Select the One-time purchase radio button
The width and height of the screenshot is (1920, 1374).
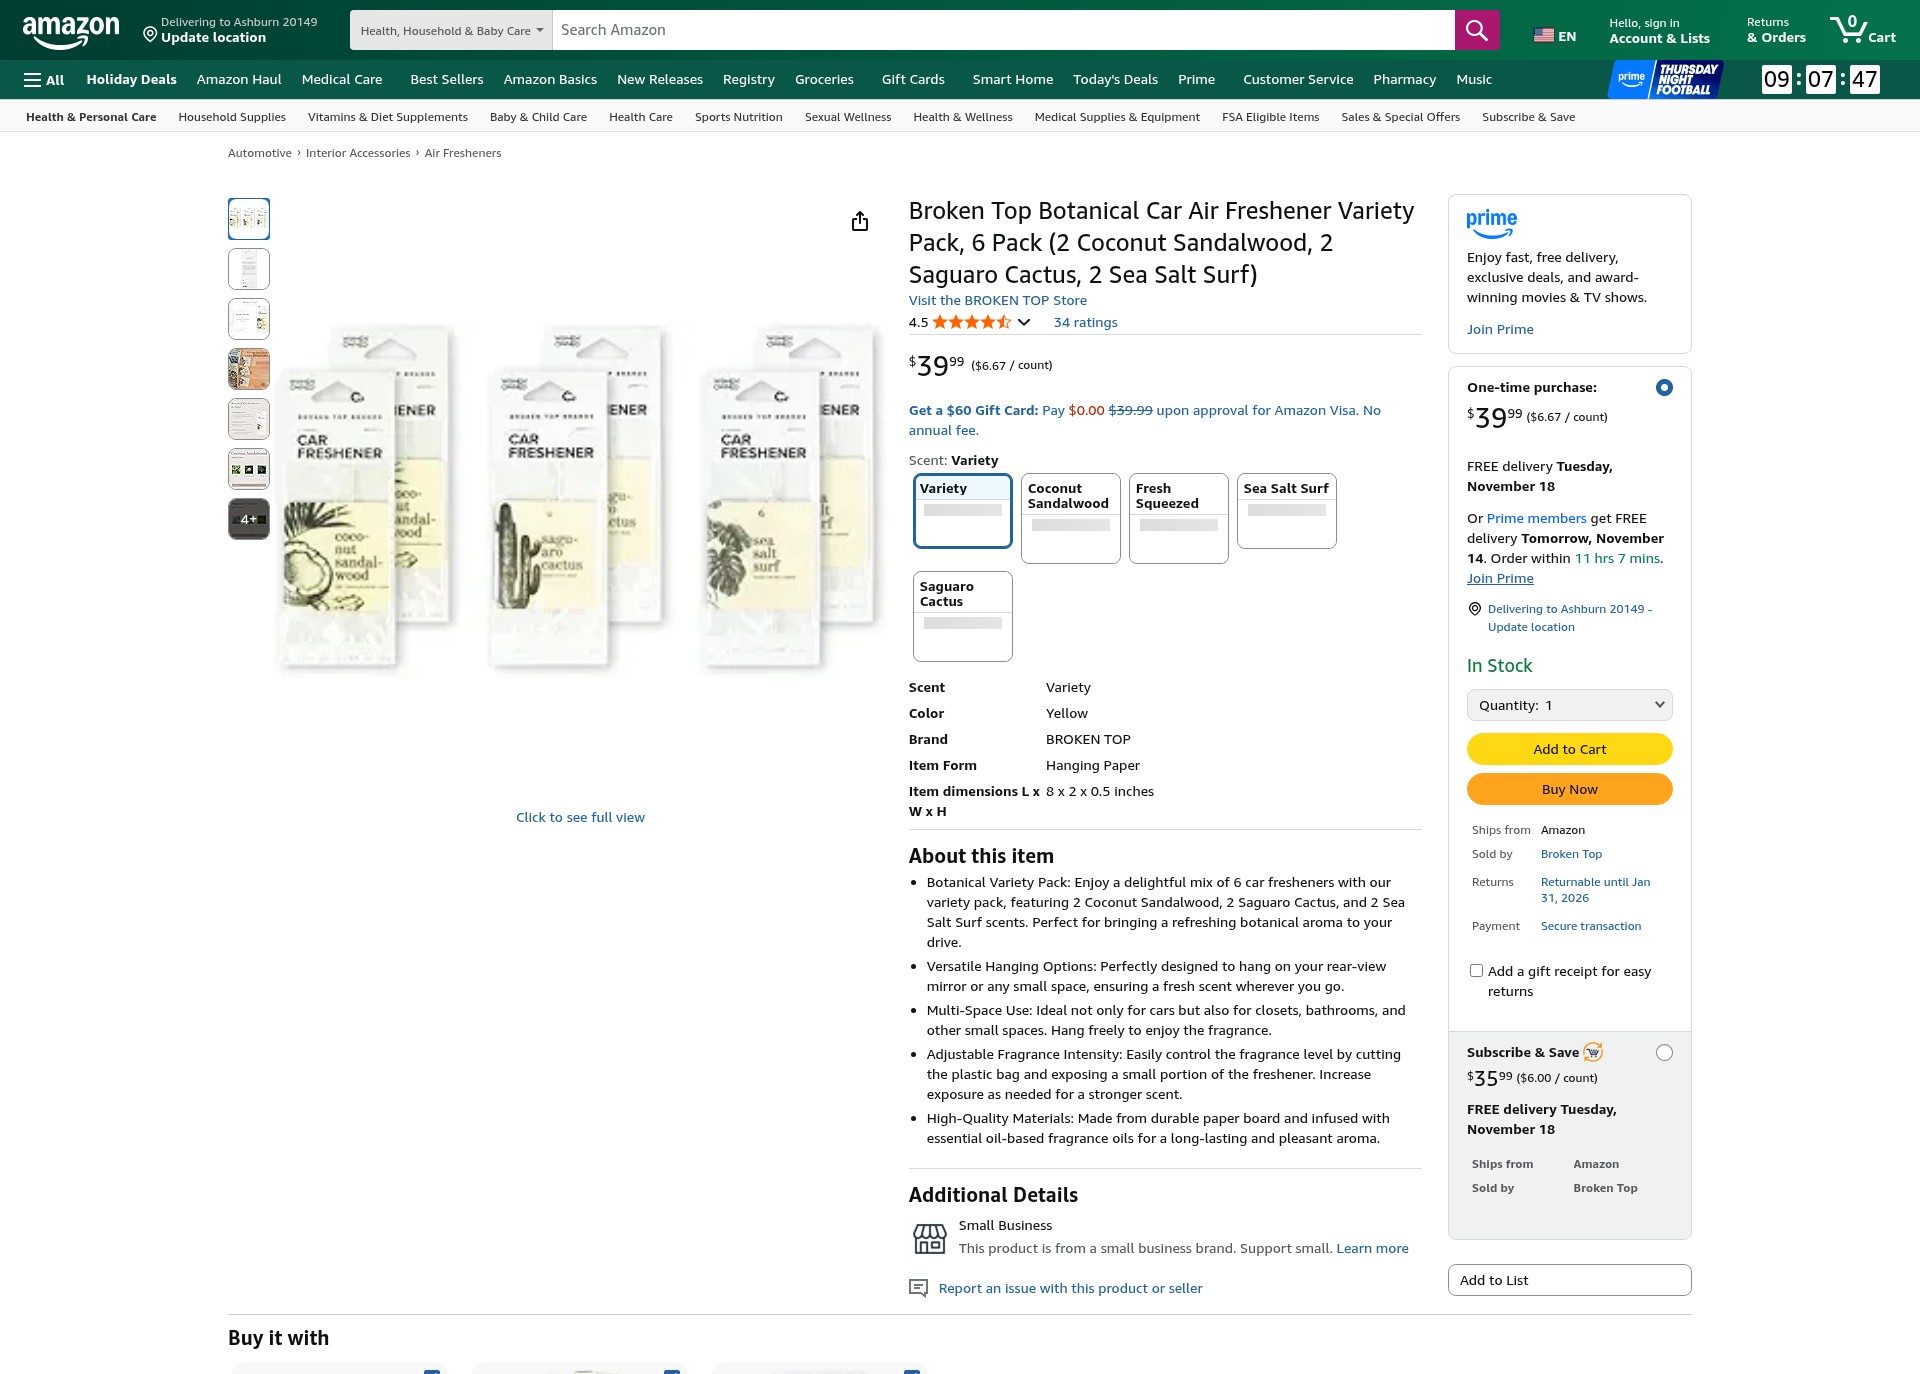pyautogui.click(x=1664, y=387)
